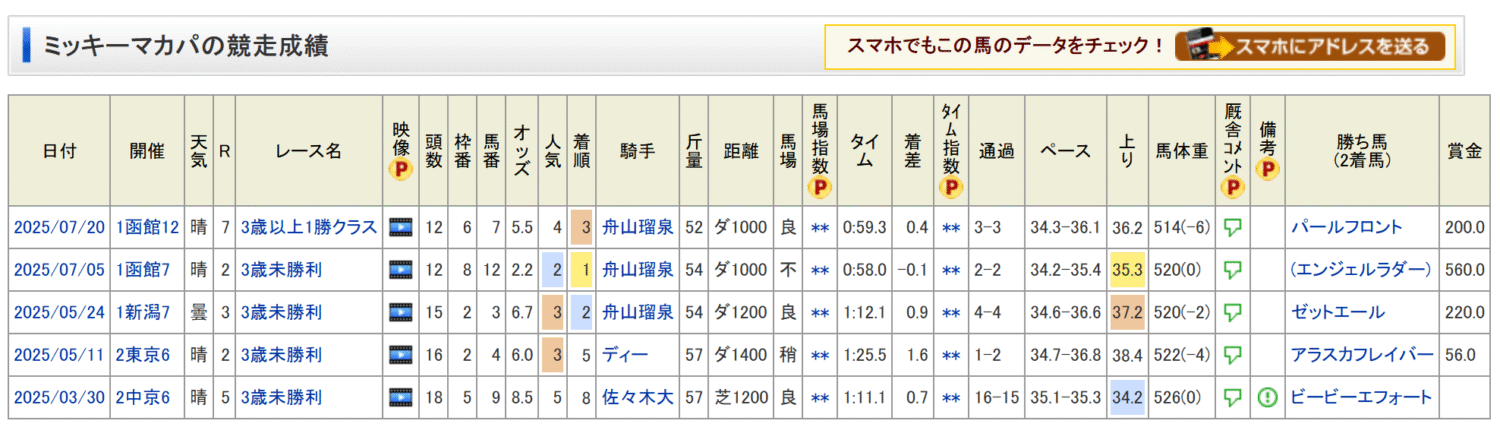Open the 3歳以上1勝クラス race link
This screenshot has width=1500, height=427.
pos(309,227)
